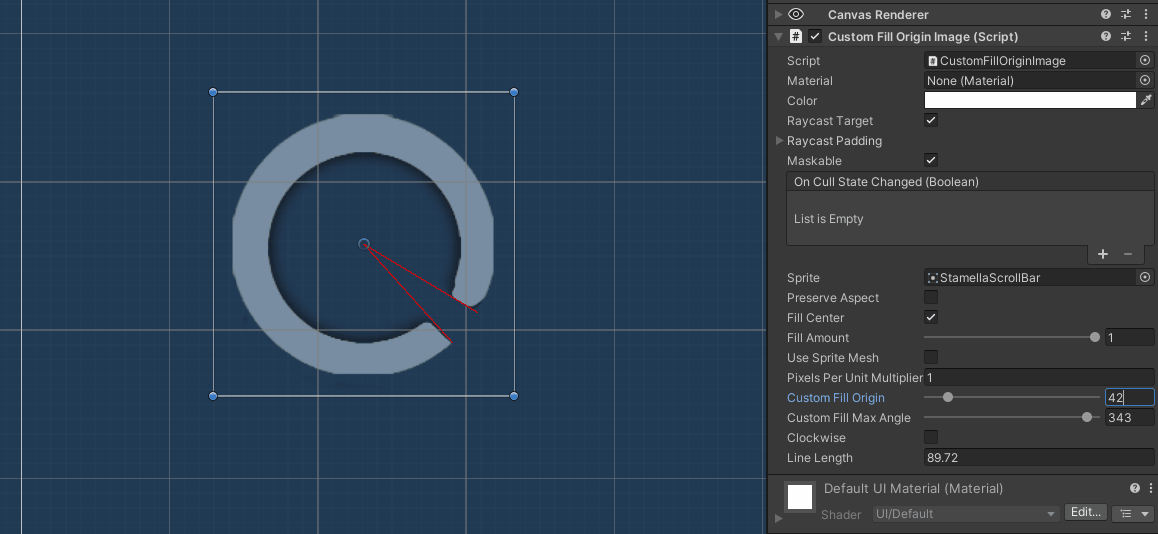Click the Canvas Renderer eye icon
The height and width of the screenshot is (534, 1158).
[x=795, y=14]
